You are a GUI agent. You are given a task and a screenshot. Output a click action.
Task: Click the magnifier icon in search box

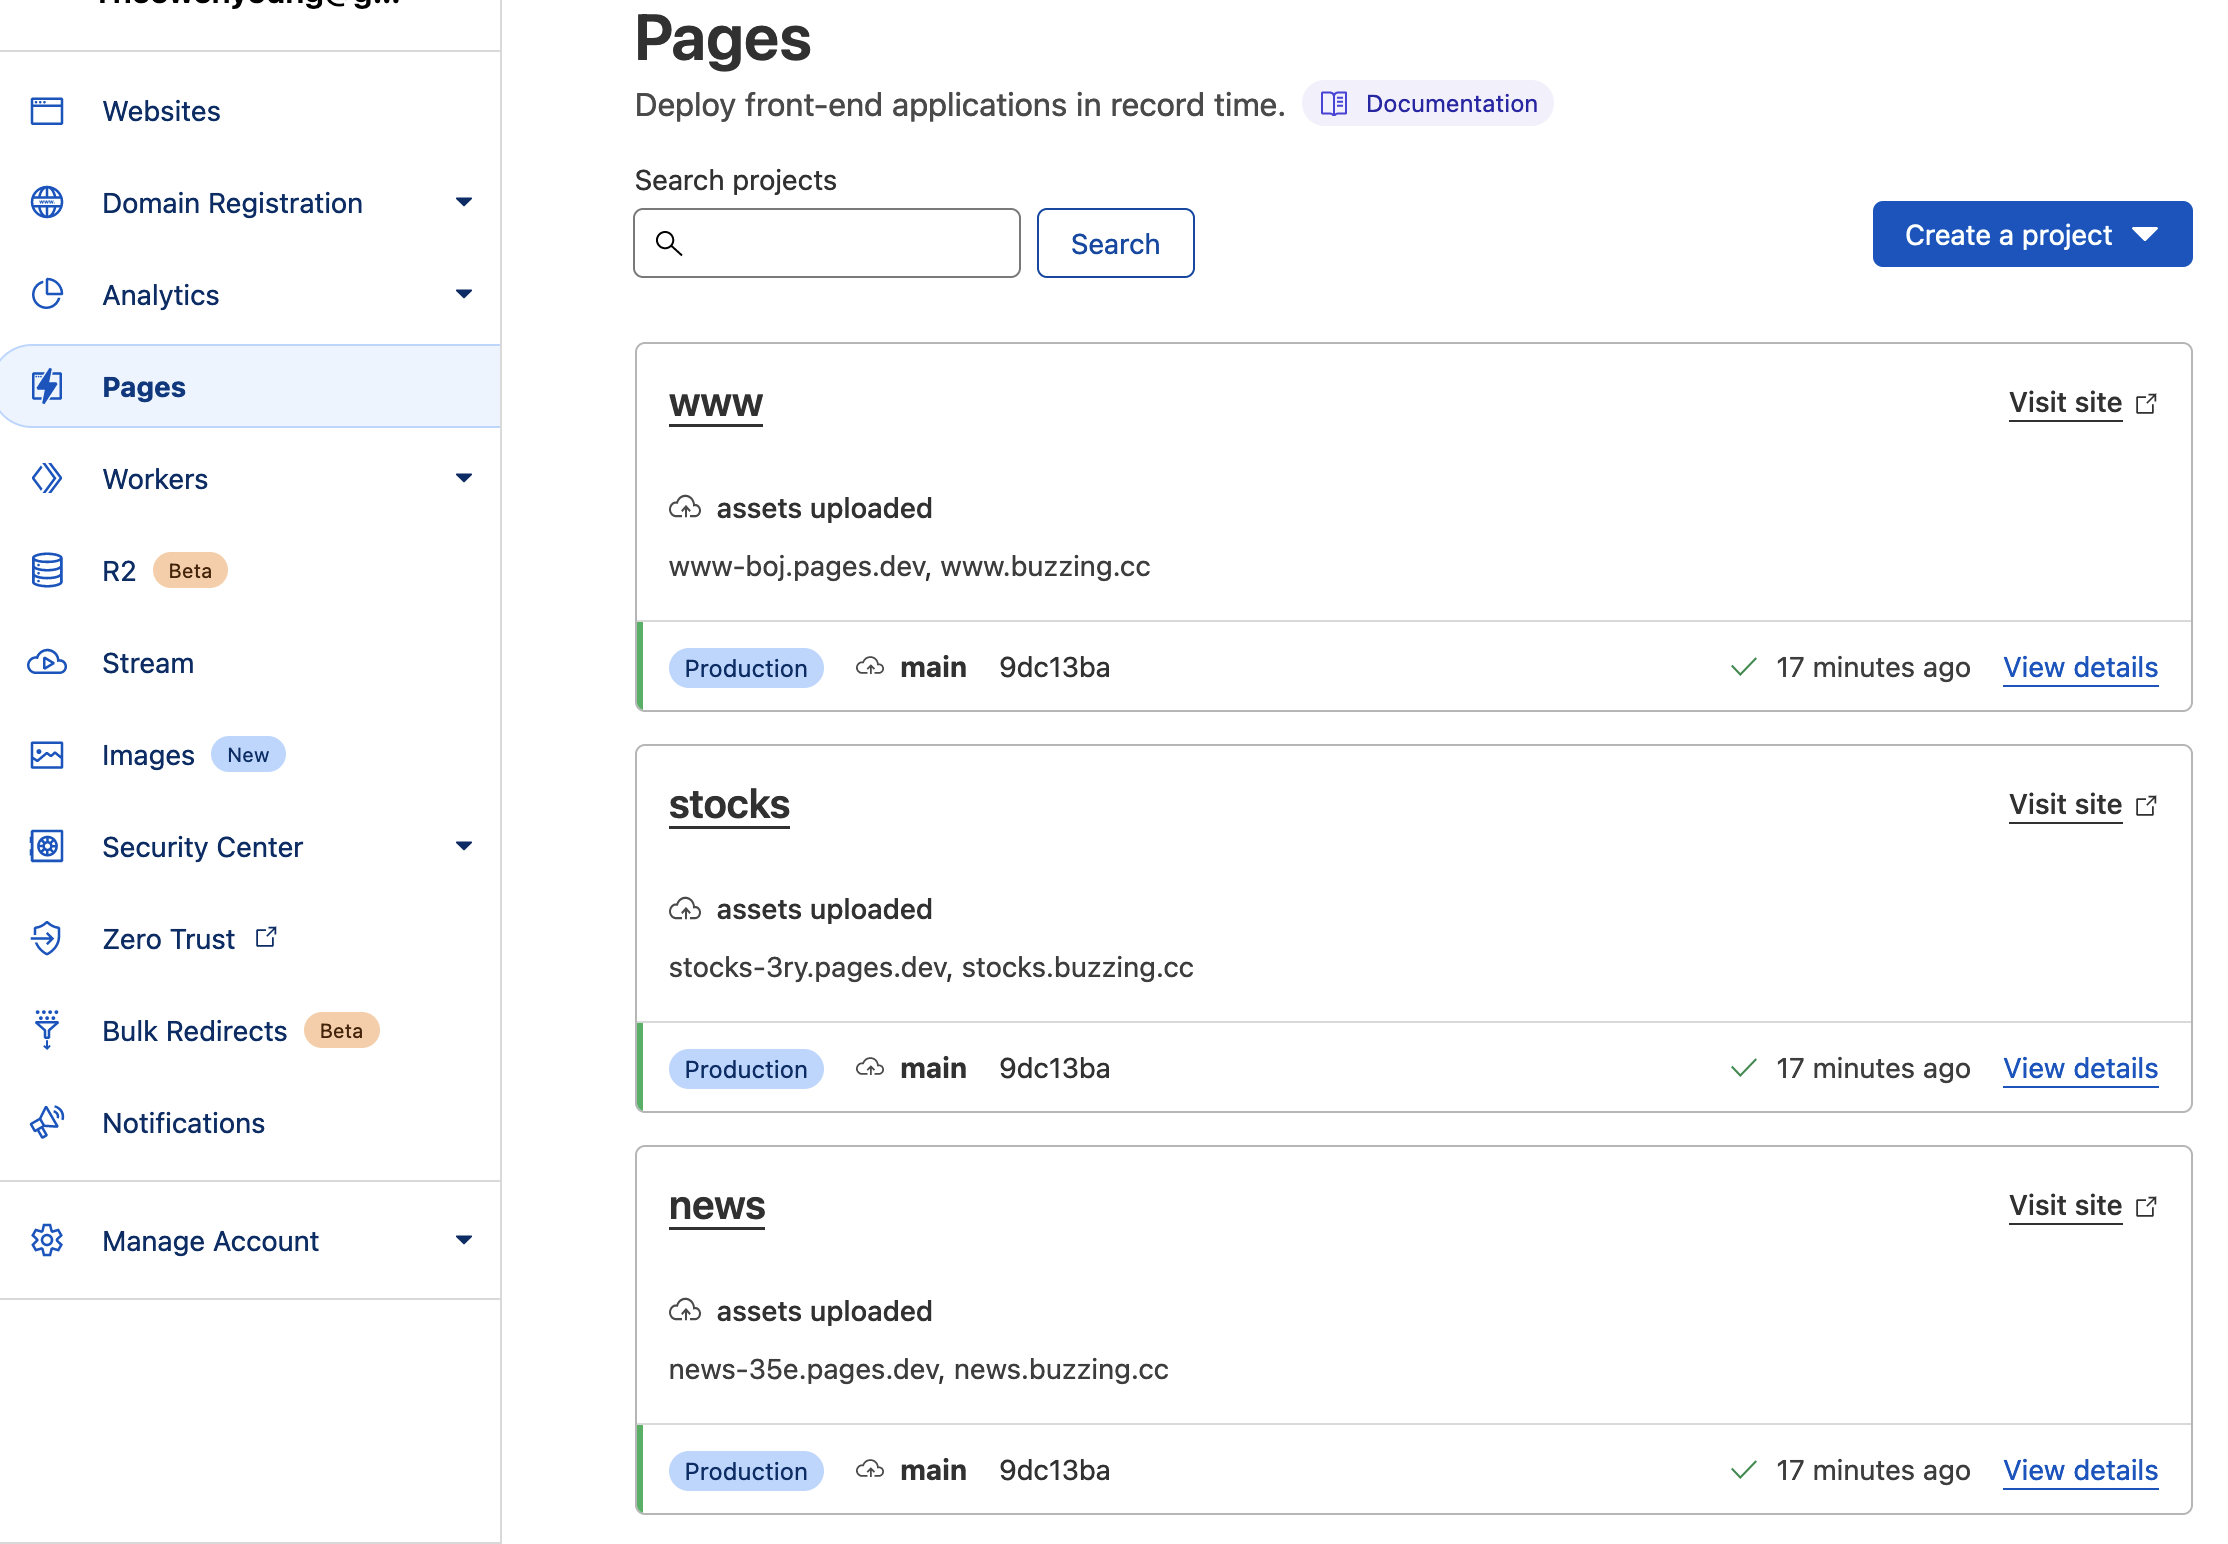[x=669, y=243]
